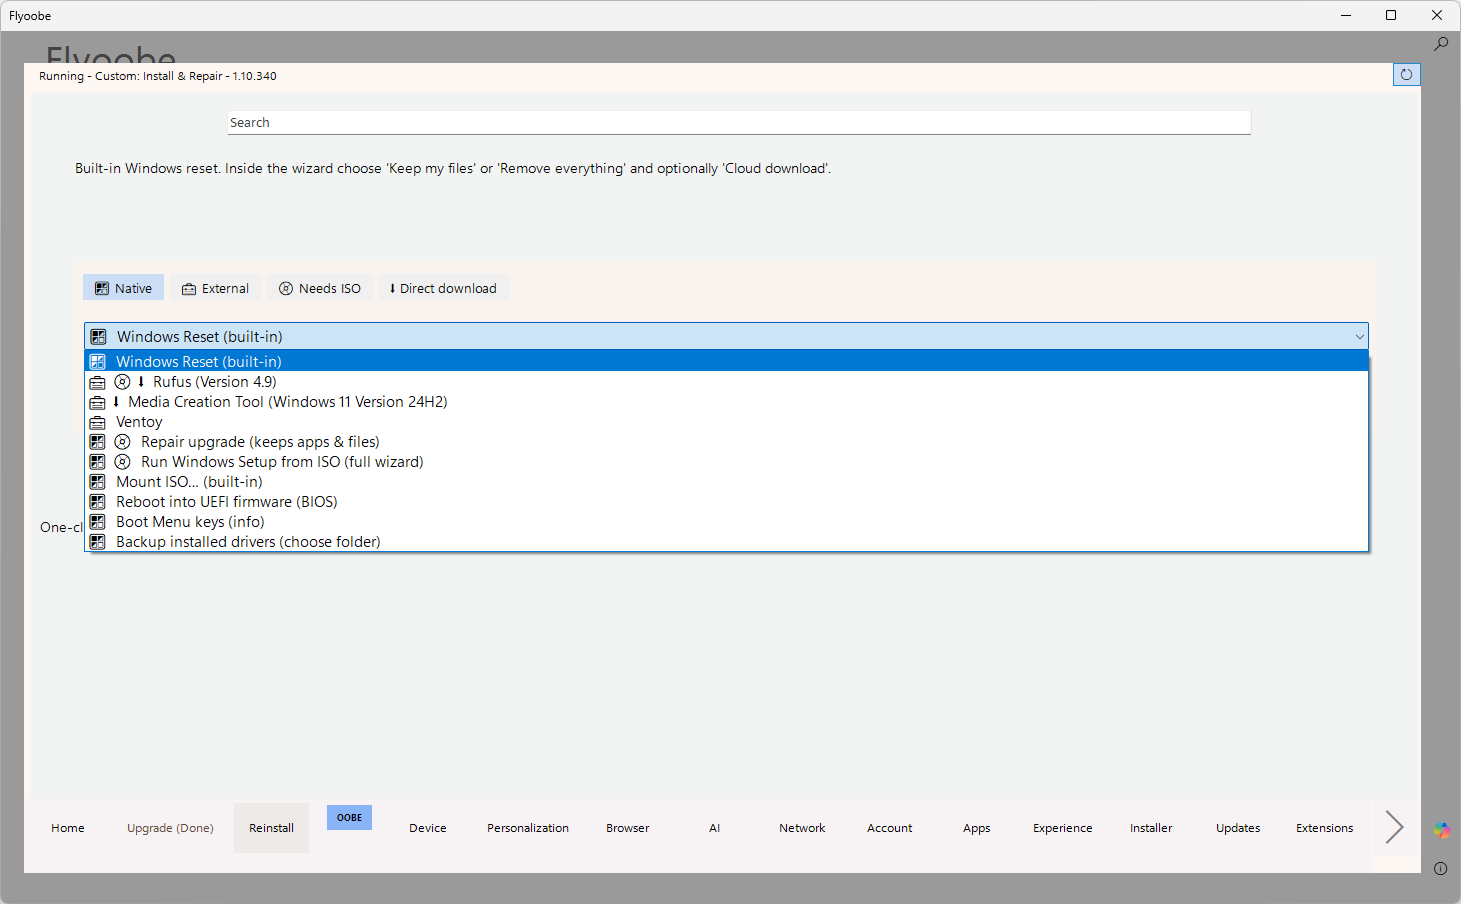Switch to the Personalization tab
The height and width of the screenshot is (904, 1461).
click(x=528, y=828)
